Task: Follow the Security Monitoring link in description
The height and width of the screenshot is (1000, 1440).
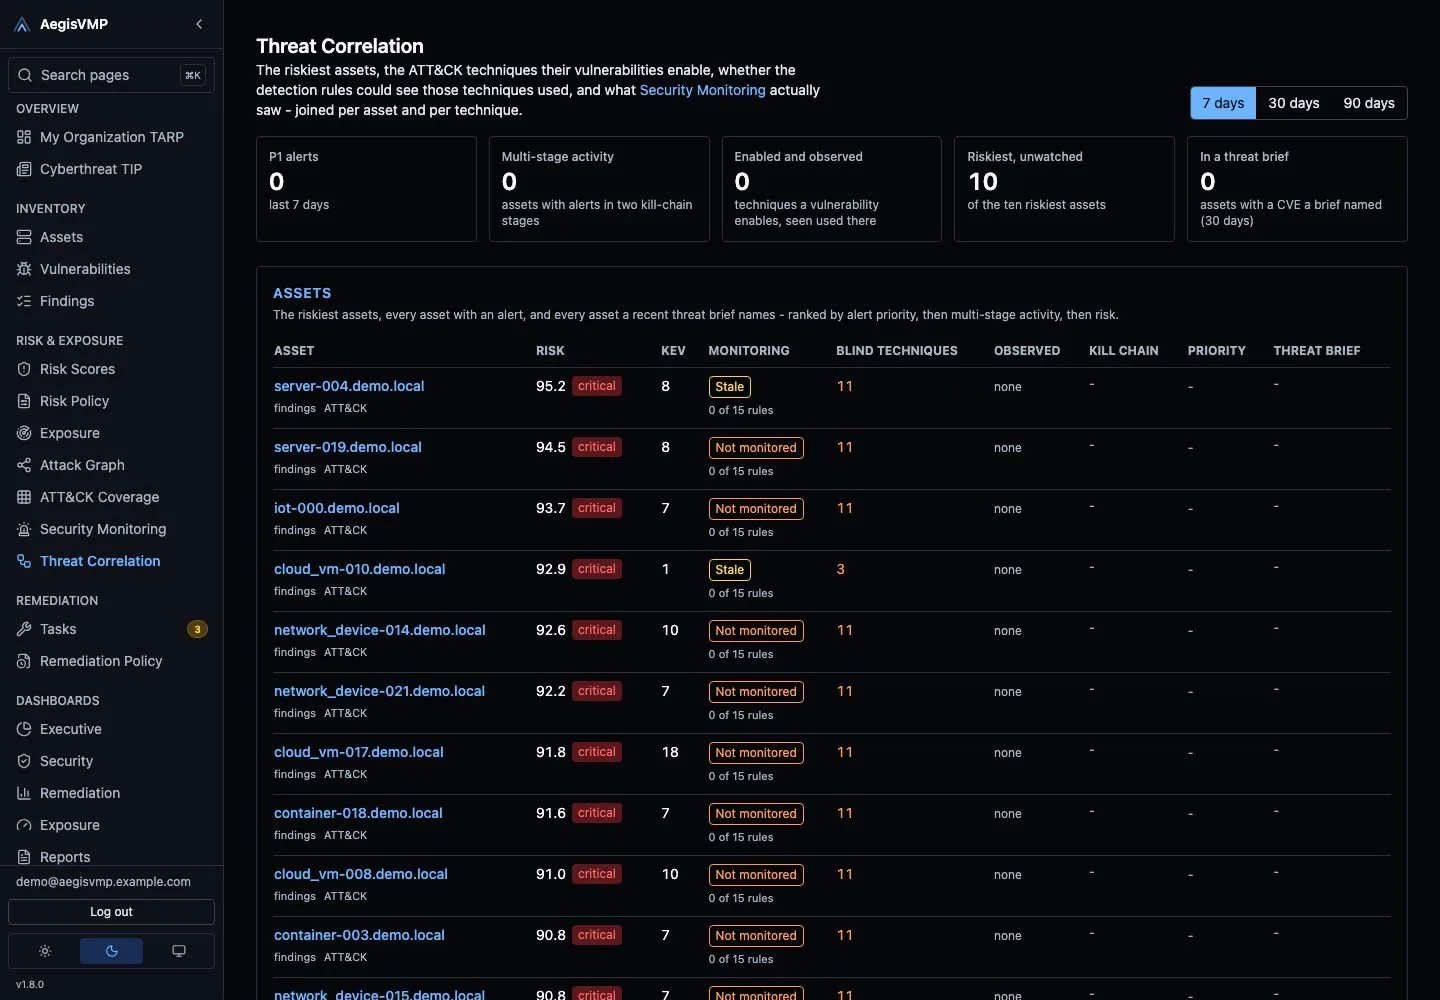Action: [x=702, y=90]
